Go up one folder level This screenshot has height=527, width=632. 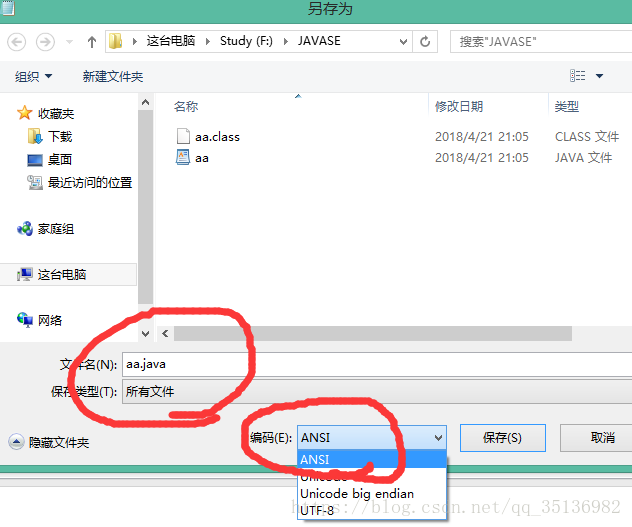pyautogui.click(x=92, y=42)
